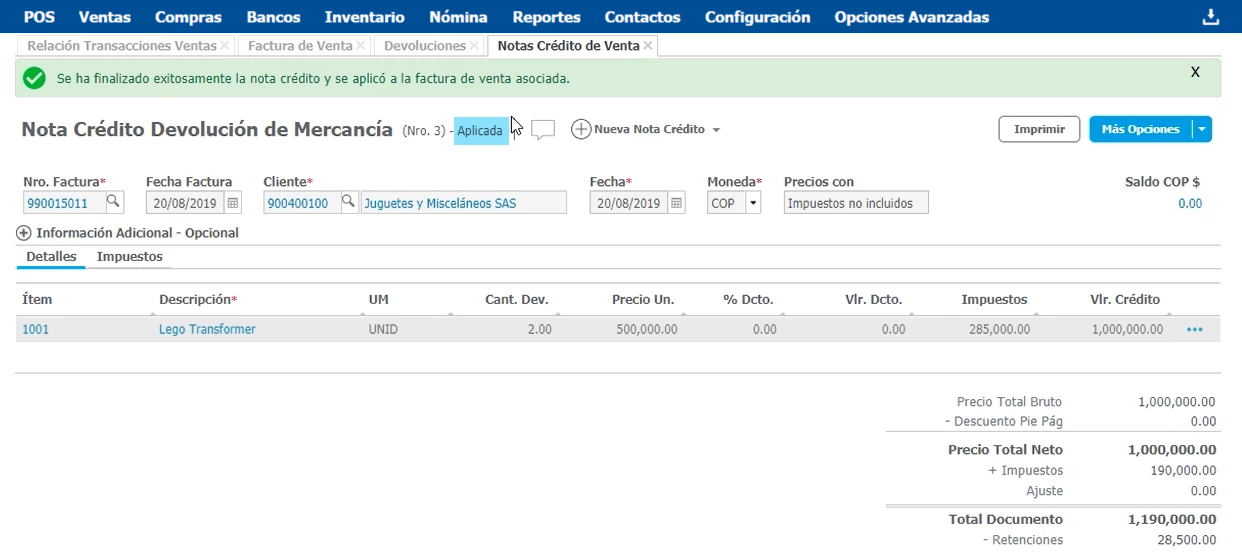Click the Imprimir button
The height and width of the screenshot is (554, 1242).
pyautogui.click(x=1039, y=129)
